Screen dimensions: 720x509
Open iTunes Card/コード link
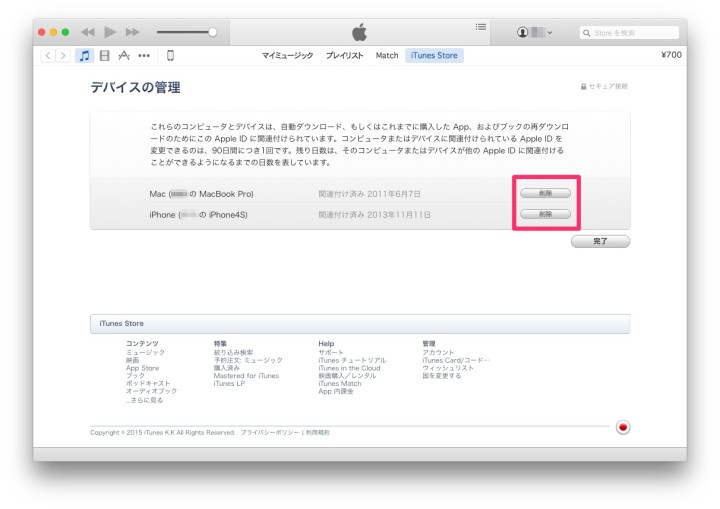point(456,360)
